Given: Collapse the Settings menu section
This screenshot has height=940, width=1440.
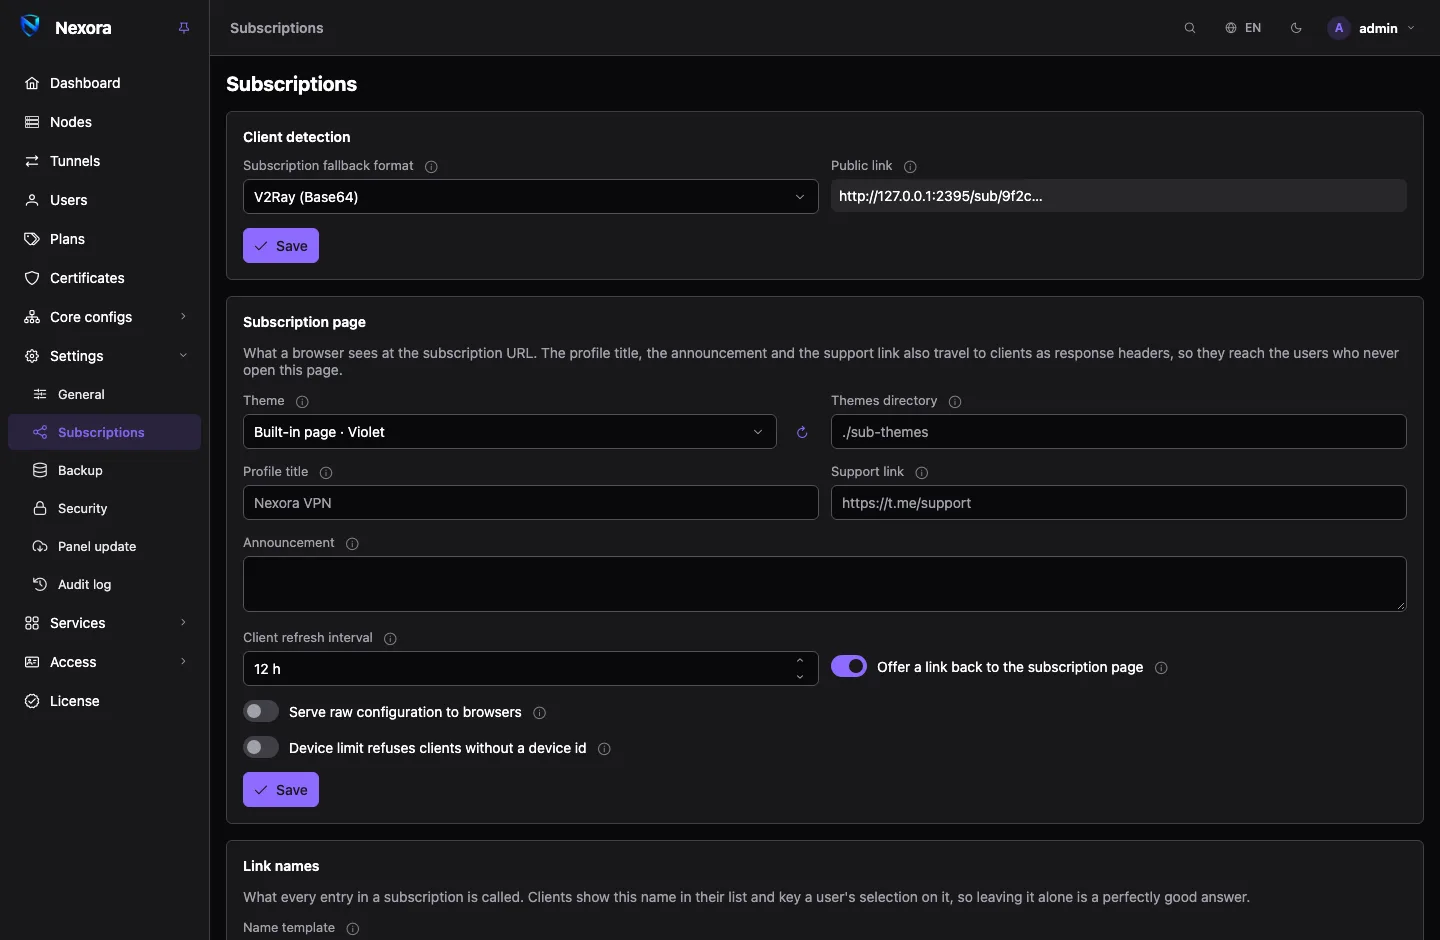Looking at the screenshot, I should pyautogui.click(x=104, y=356).
